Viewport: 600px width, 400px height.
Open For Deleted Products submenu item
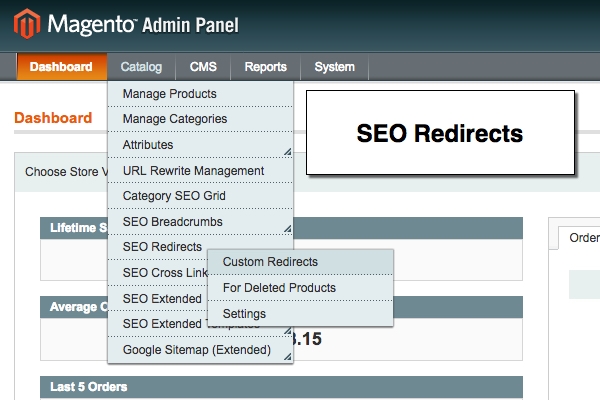(300, 287)
